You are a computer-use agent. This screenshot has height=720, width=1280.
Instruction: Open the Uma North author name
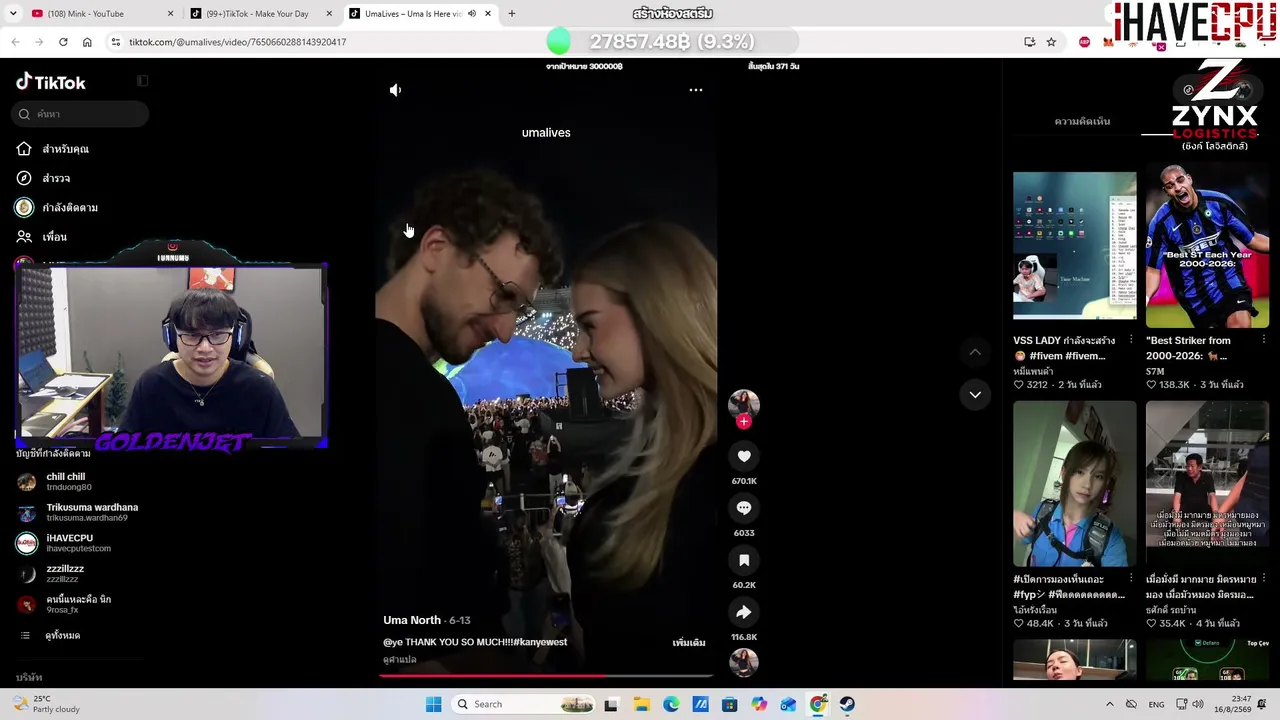(412, 620)
